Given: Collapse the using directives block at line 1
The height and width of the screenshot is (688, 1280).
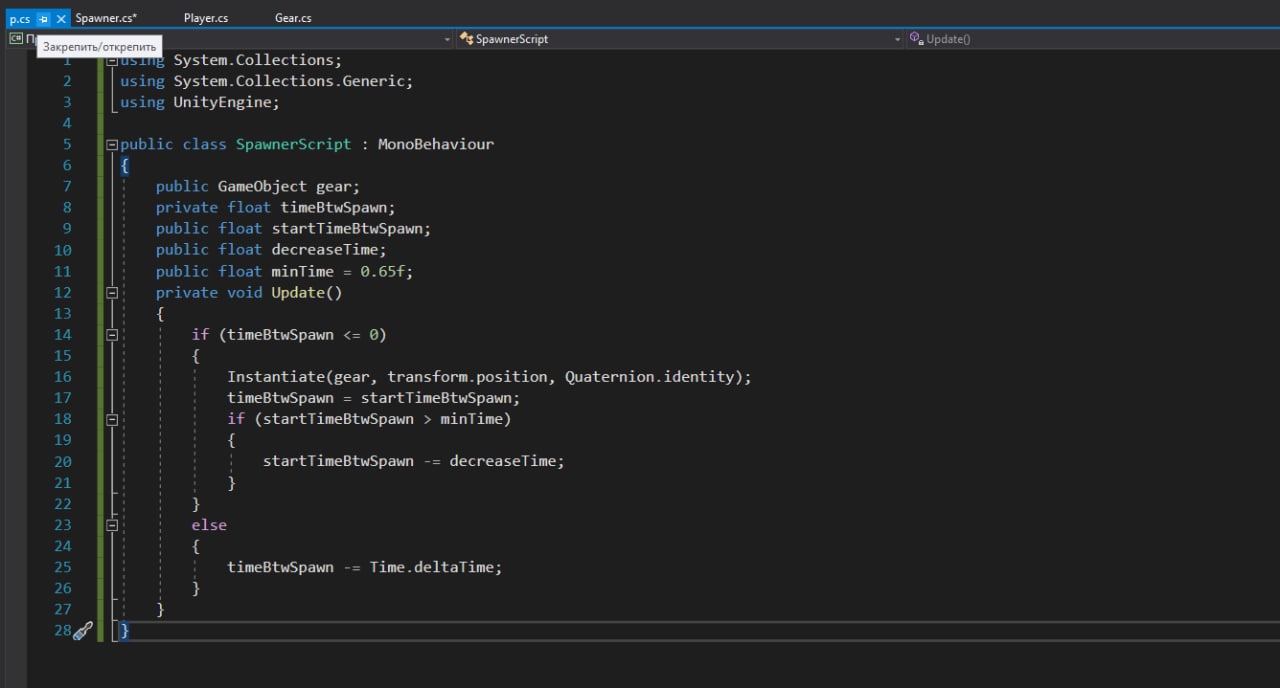Looking at the screenshot, I should tap(112, 61).
